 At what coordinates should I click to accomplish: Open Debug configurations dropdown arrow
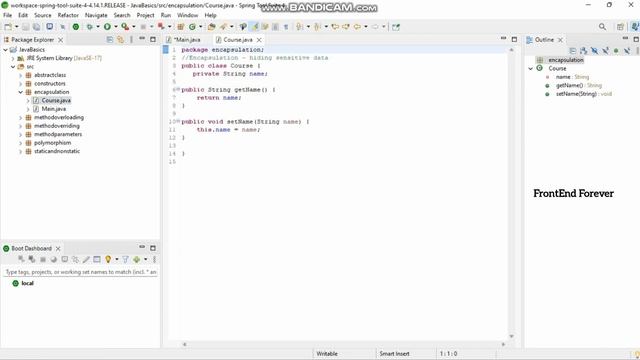98,27
